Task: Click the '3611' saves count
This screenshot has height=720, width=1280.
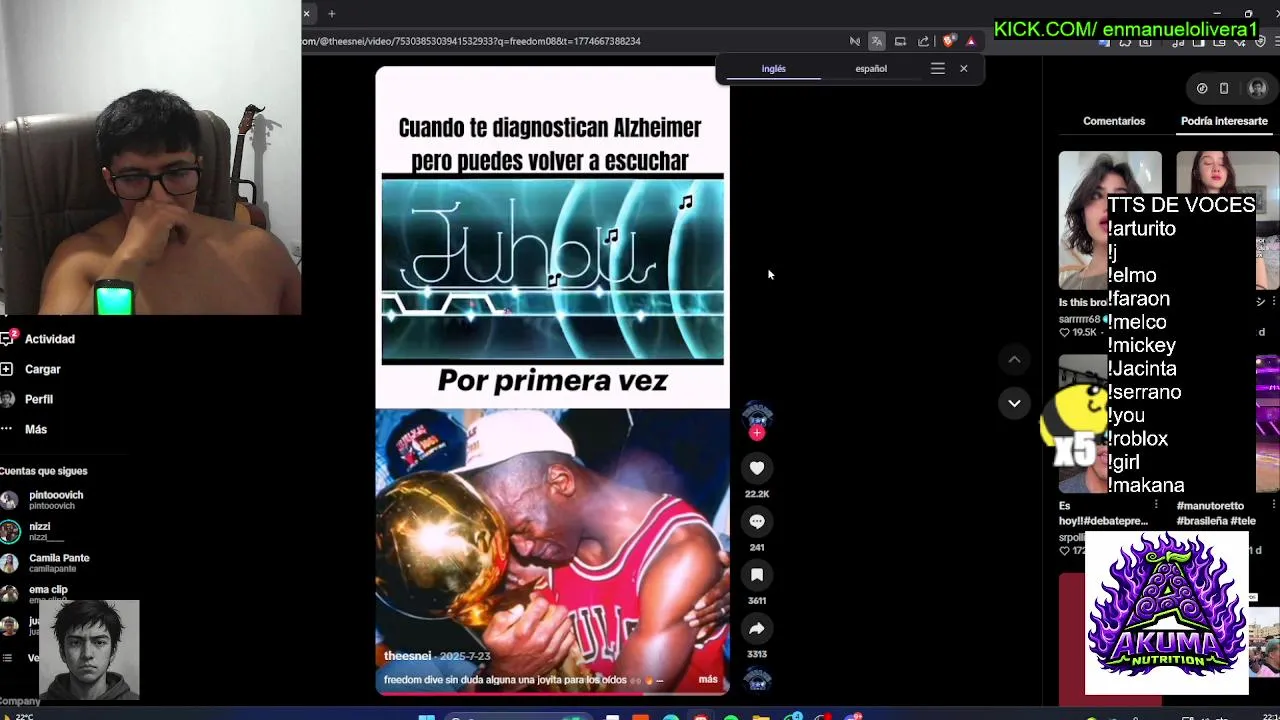Action: (x=757, y=601)
